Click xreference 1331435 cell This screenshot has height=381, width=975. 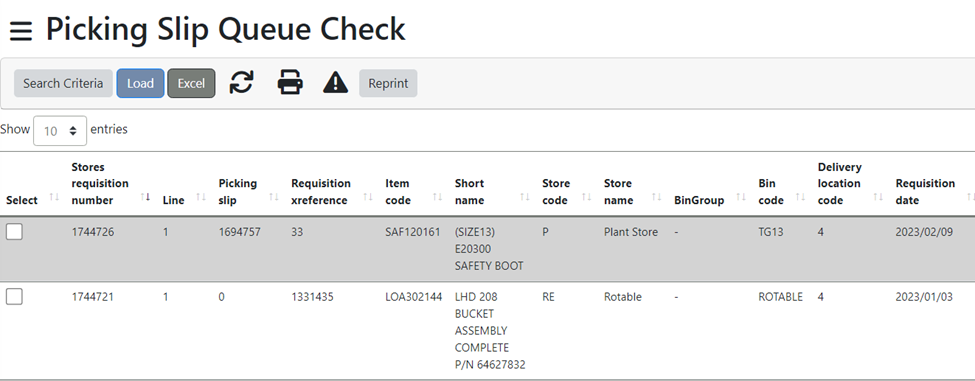coord(312,297)
